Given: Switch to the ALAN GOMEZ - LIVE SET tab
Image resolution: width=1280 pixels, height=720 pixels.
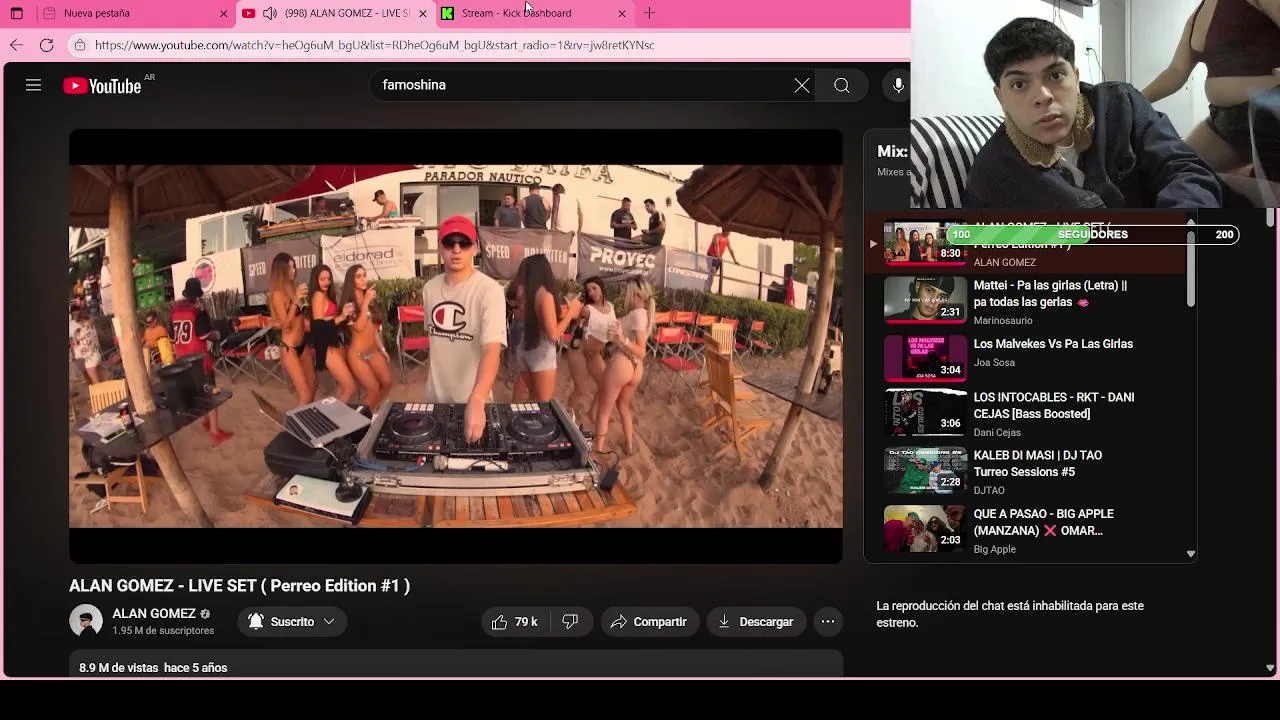Looking at the screenshot, I should pos(335,13).
